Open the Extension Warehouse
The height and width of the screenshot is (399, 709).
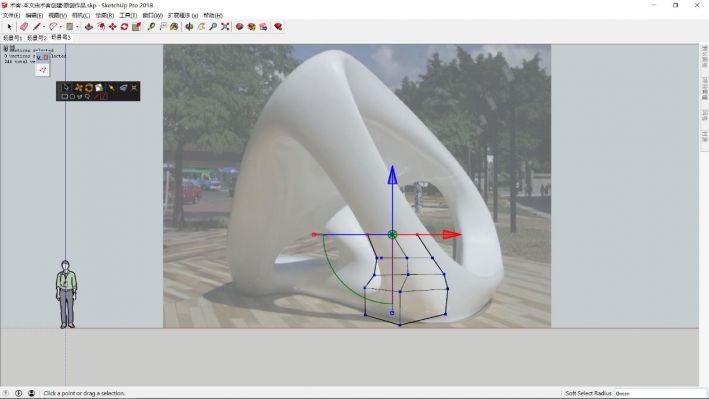click(251, 27)
